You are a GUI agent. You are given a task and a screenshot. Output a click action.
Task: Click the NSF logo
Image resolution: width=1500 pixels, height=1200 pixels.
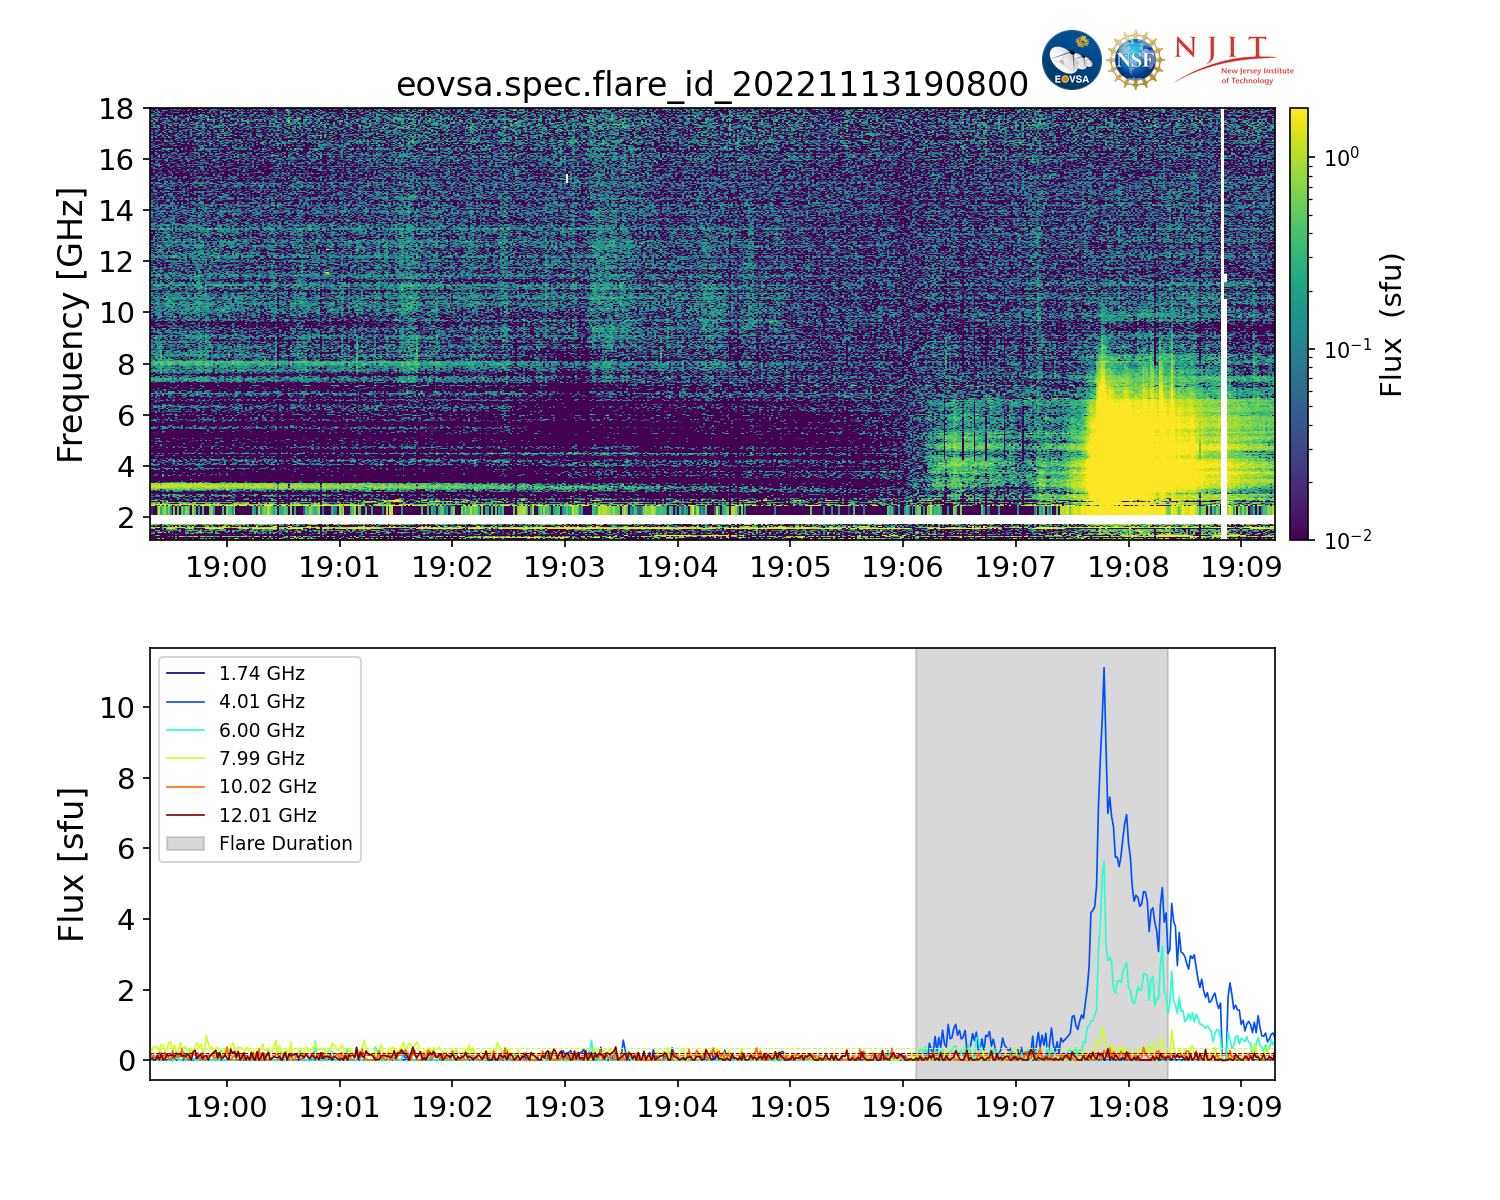pos(1135,60)
